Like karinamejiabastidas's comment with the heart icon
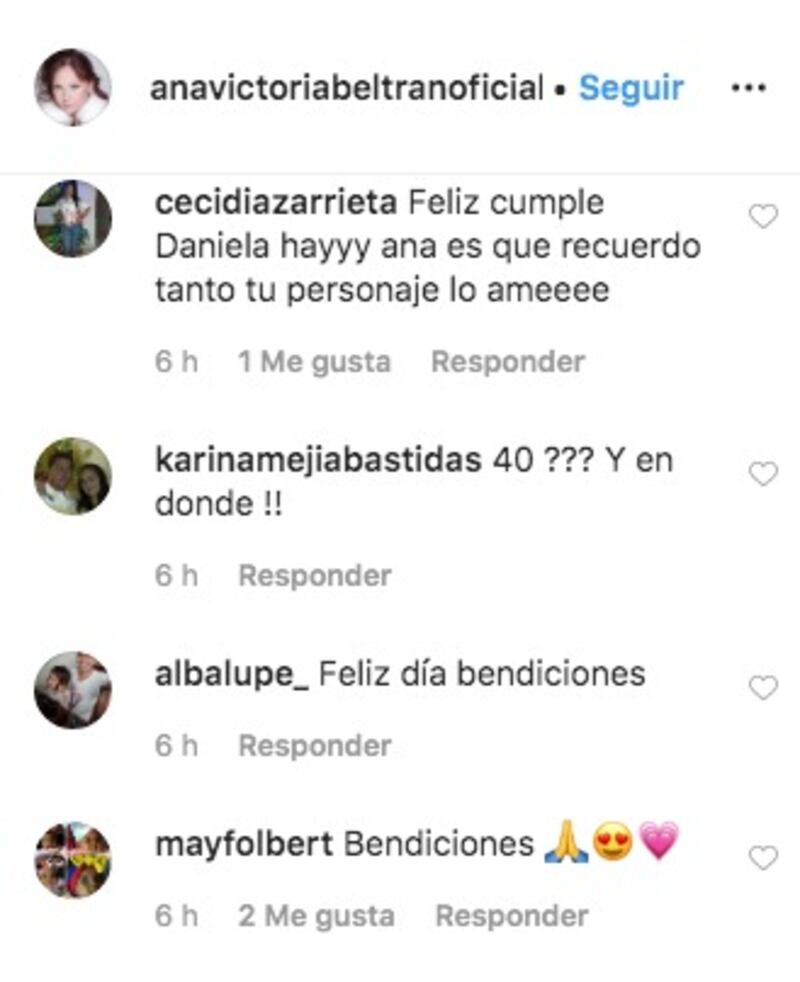Viewport: 800px width, 982px height. click(x=763, y=474)
